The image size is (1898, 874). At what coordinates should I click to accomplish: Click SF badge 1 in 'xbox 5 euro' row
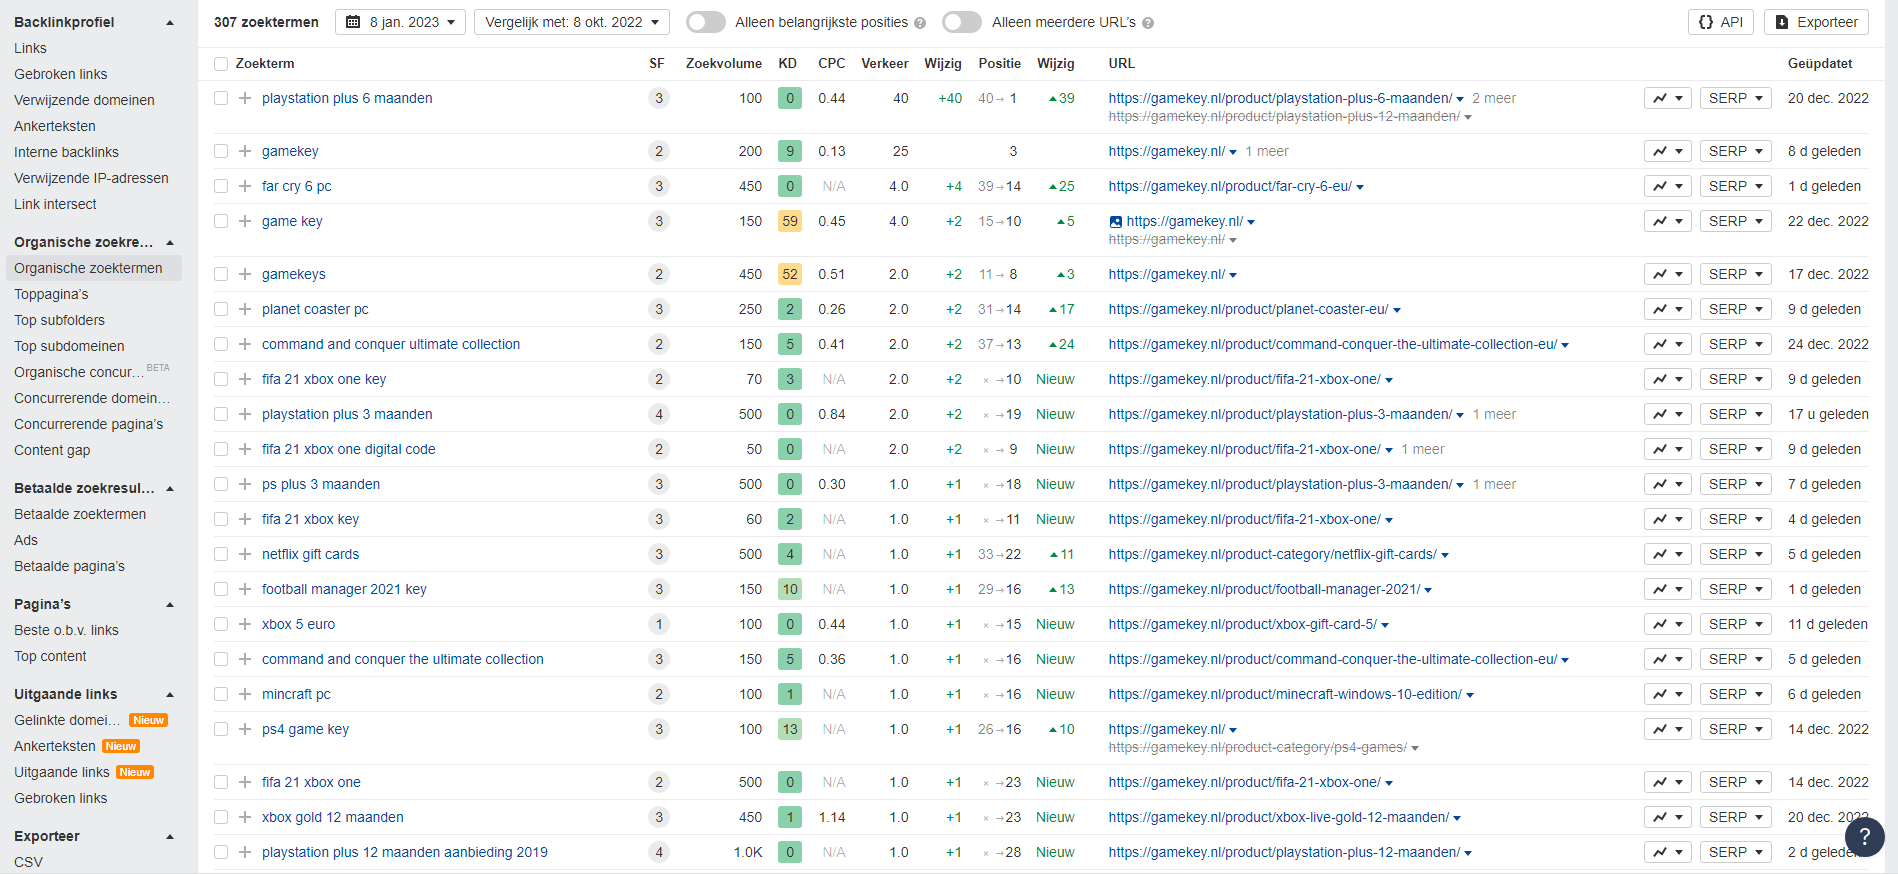click(x=658, y=624)
